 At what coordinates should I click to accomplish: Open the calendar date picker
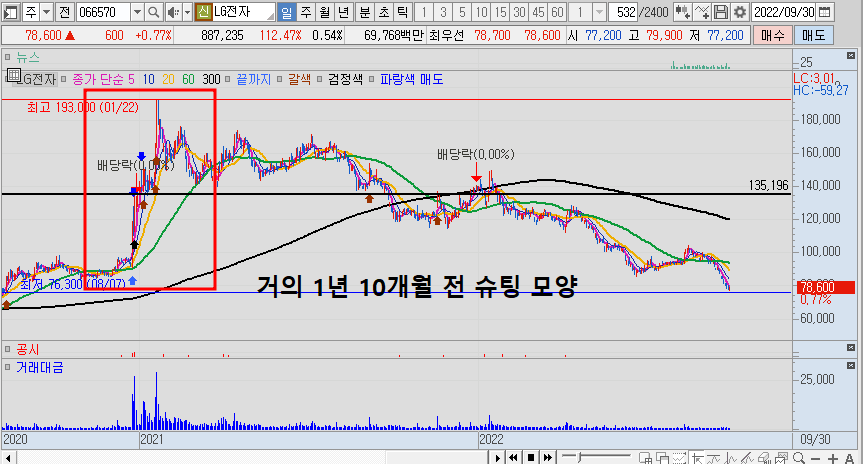pos(824,12)
